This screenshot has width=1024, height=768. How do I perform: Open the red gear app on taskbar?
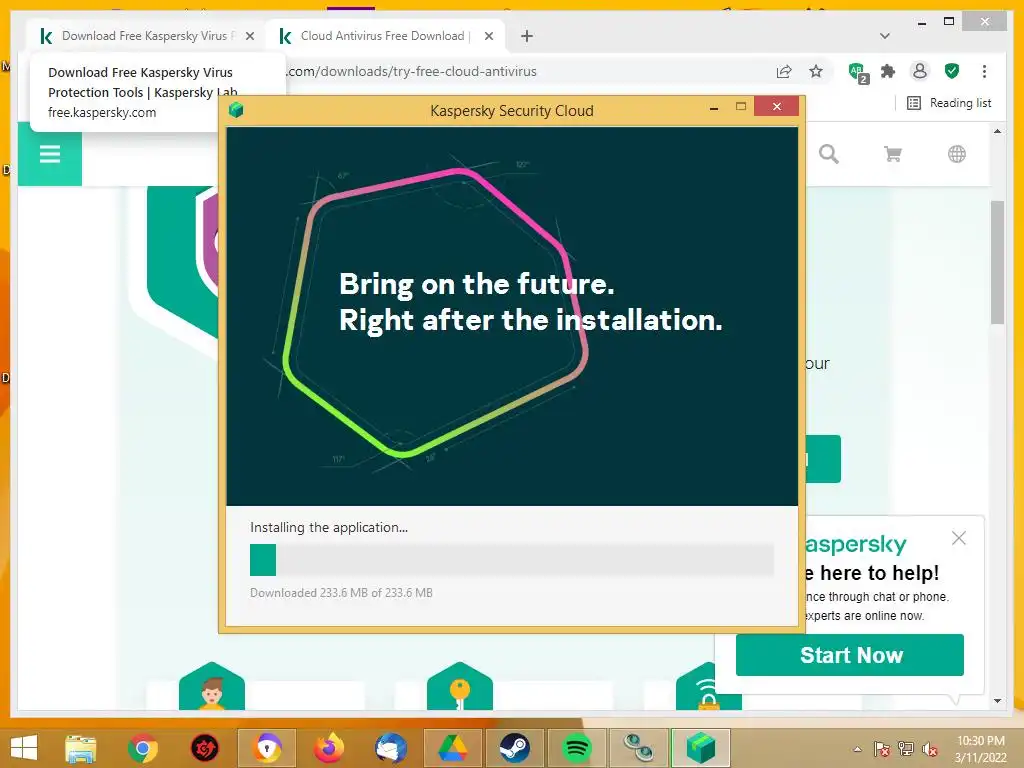click(x=205, y=748)
